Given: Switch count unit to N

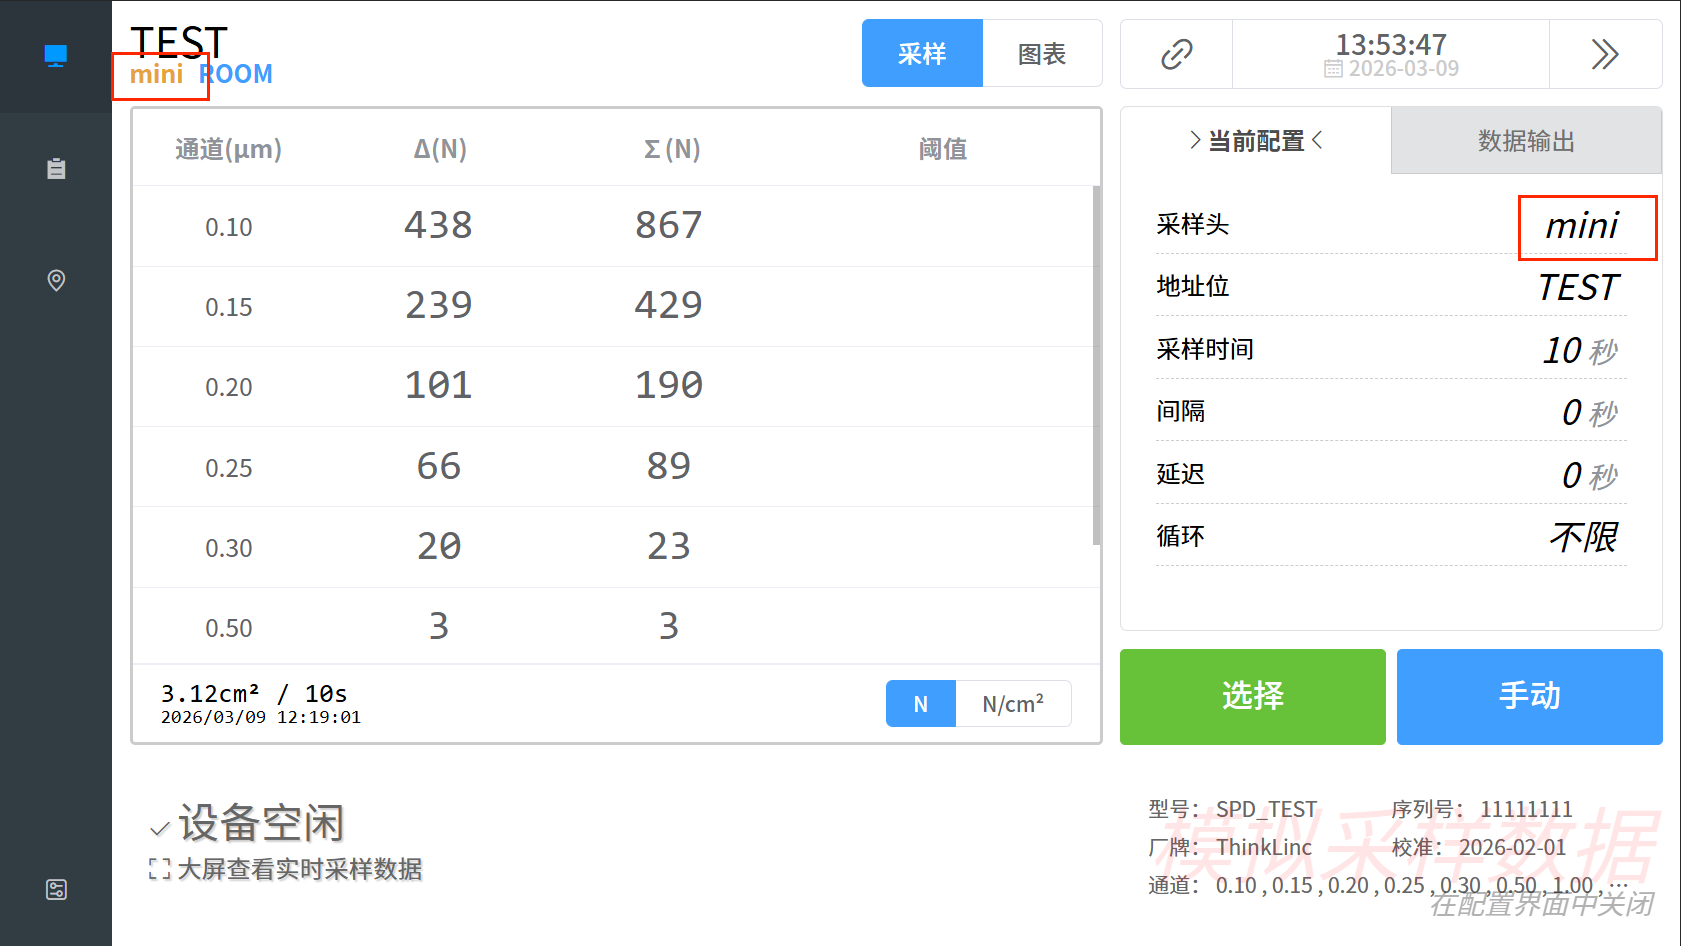Looking at the screenshot, I should click(920, 704).
